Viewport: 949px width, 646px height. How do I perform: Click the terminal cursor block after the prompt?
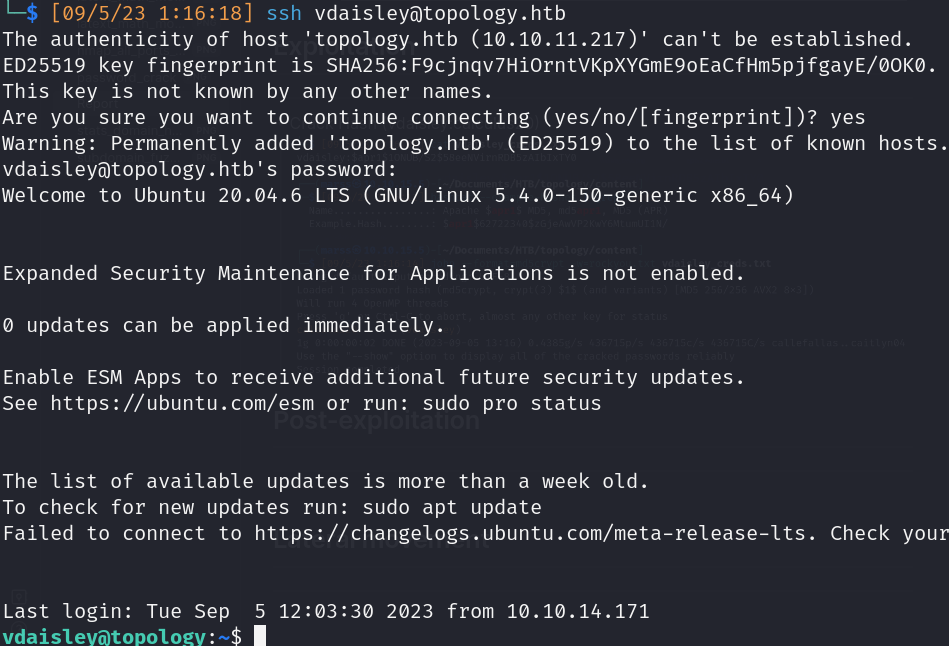pyautogui.click(x=260, y=636)
